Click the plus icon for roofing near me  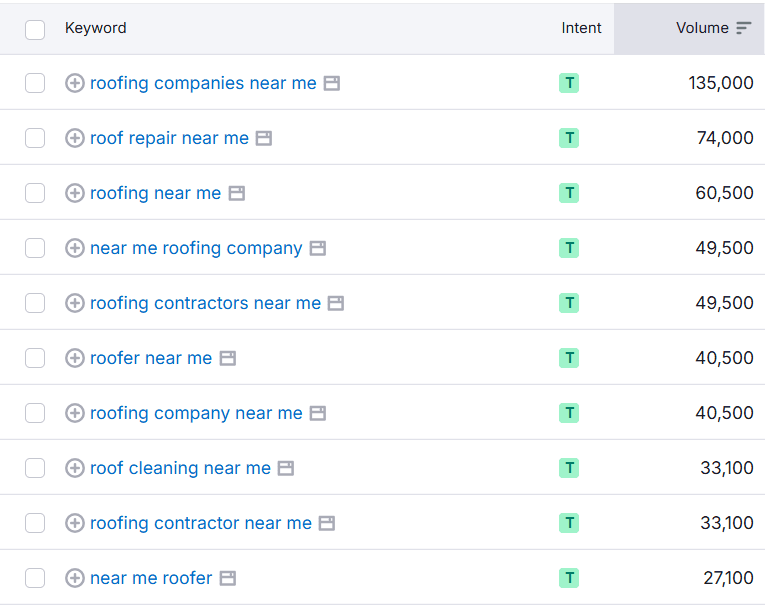click(75, 193)
